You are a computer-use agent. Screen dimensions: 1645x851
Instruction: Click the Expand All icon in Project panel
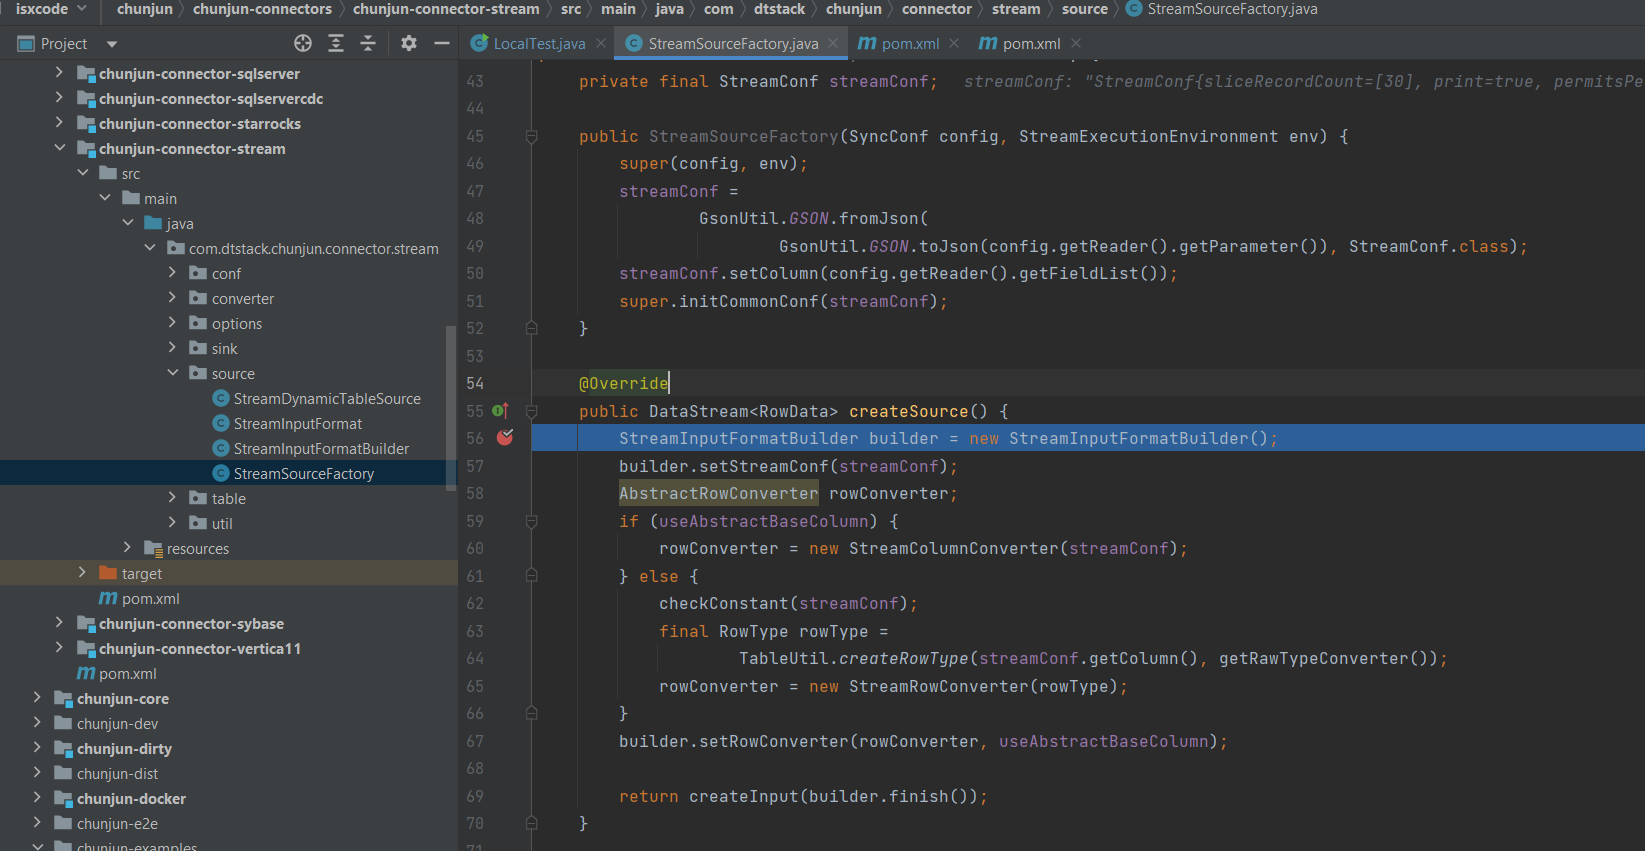336,43
